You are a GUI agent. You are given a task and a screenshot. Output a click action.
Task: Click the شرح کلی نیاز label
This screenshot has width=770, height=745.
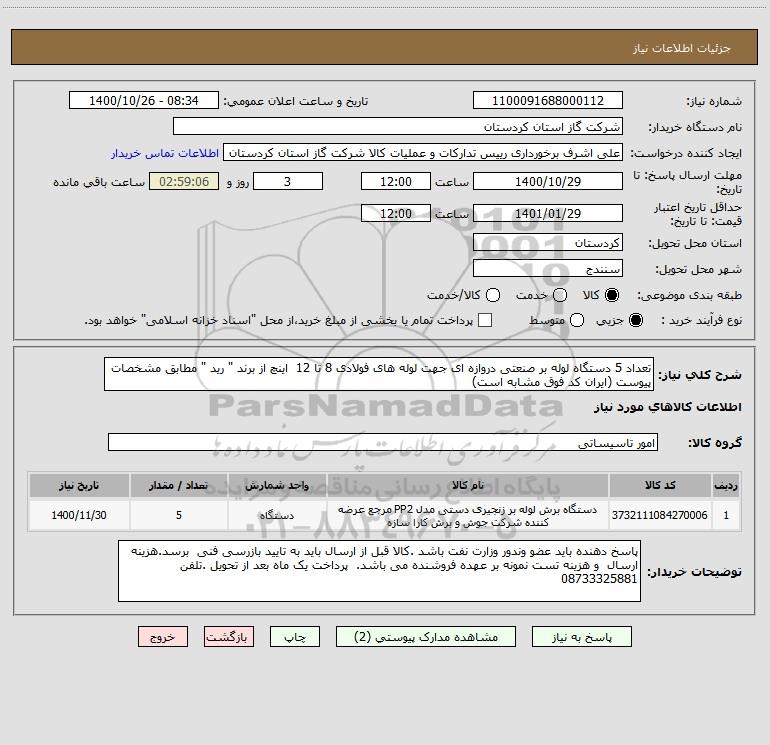click(x=700, y=375)
